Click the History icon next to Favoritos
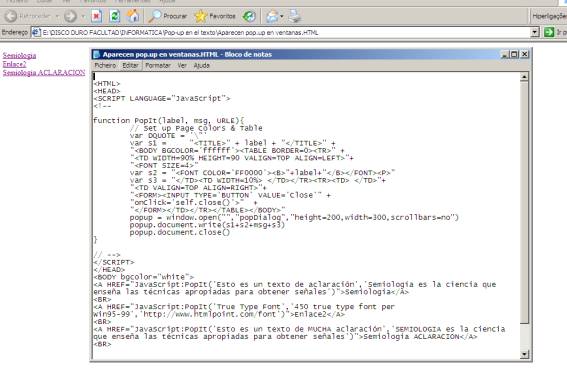The height and width of the screenshot is (391, 567). point(249,16)
